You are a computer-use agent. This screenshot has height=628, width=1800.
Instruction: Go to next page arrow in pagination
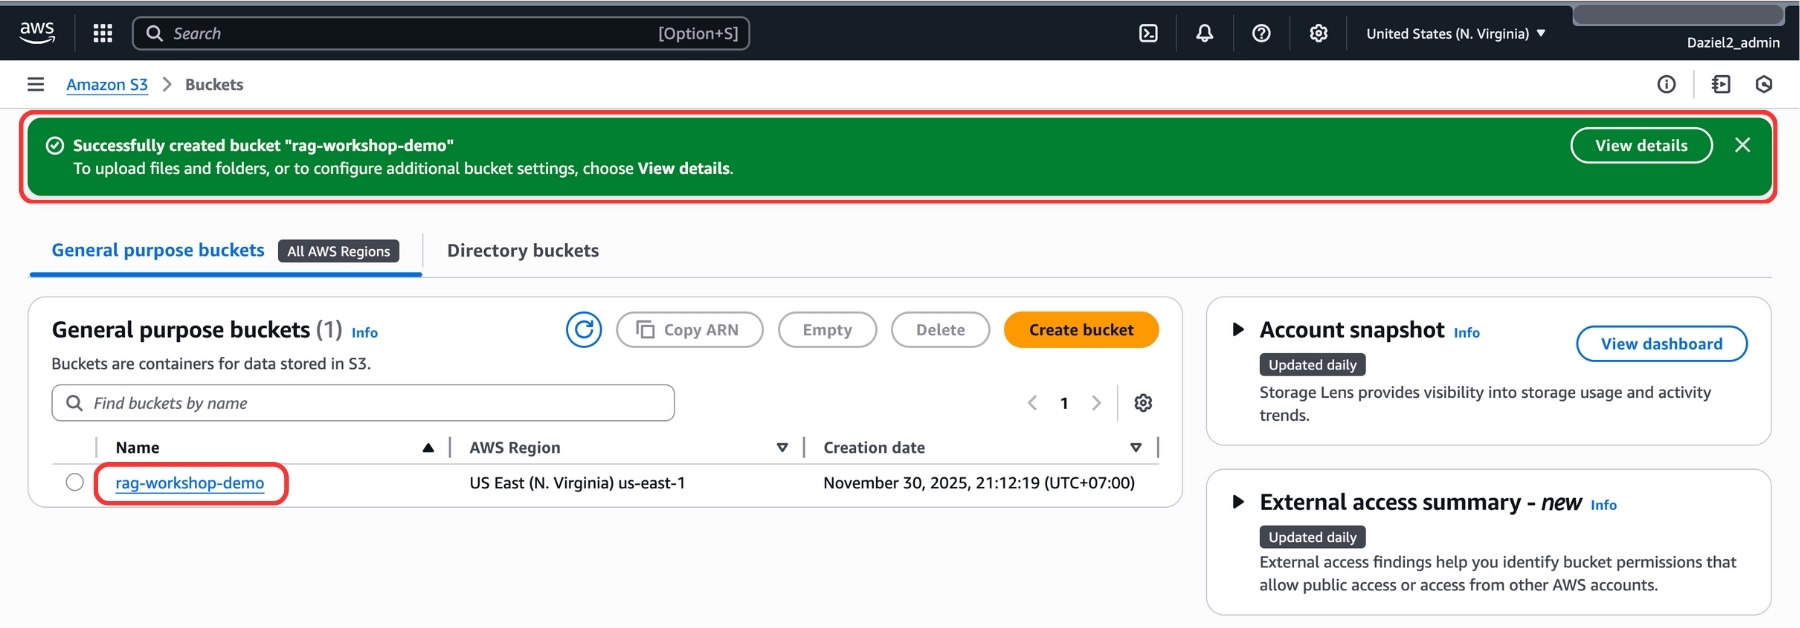click(x=1096, y=402)
